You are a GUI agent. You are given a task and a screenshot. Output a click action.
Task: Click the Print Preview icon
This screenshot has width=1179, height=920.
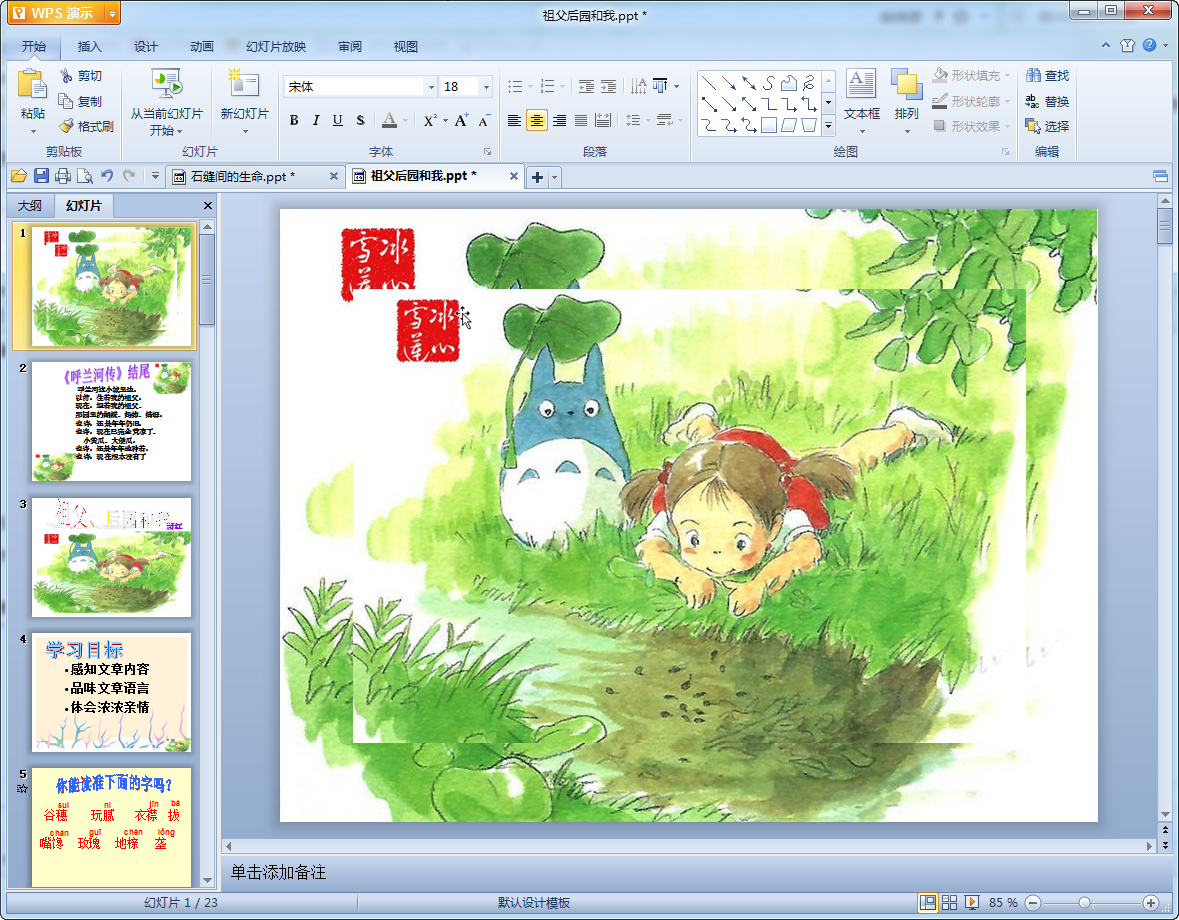[x=85, y=176]
